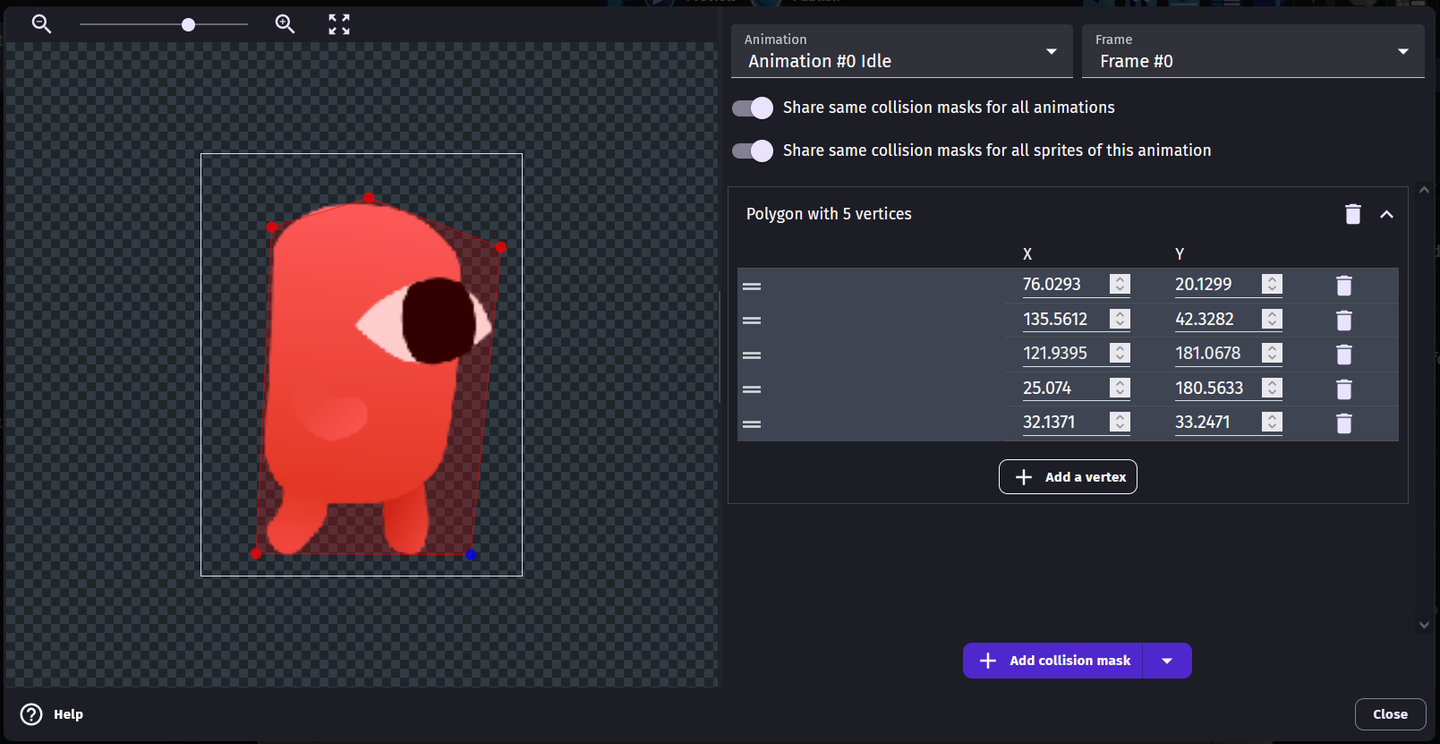The image size is (1440, 744).
Task: Click drag handle of vertex 32.1371 row
Action: click(752, 424)
